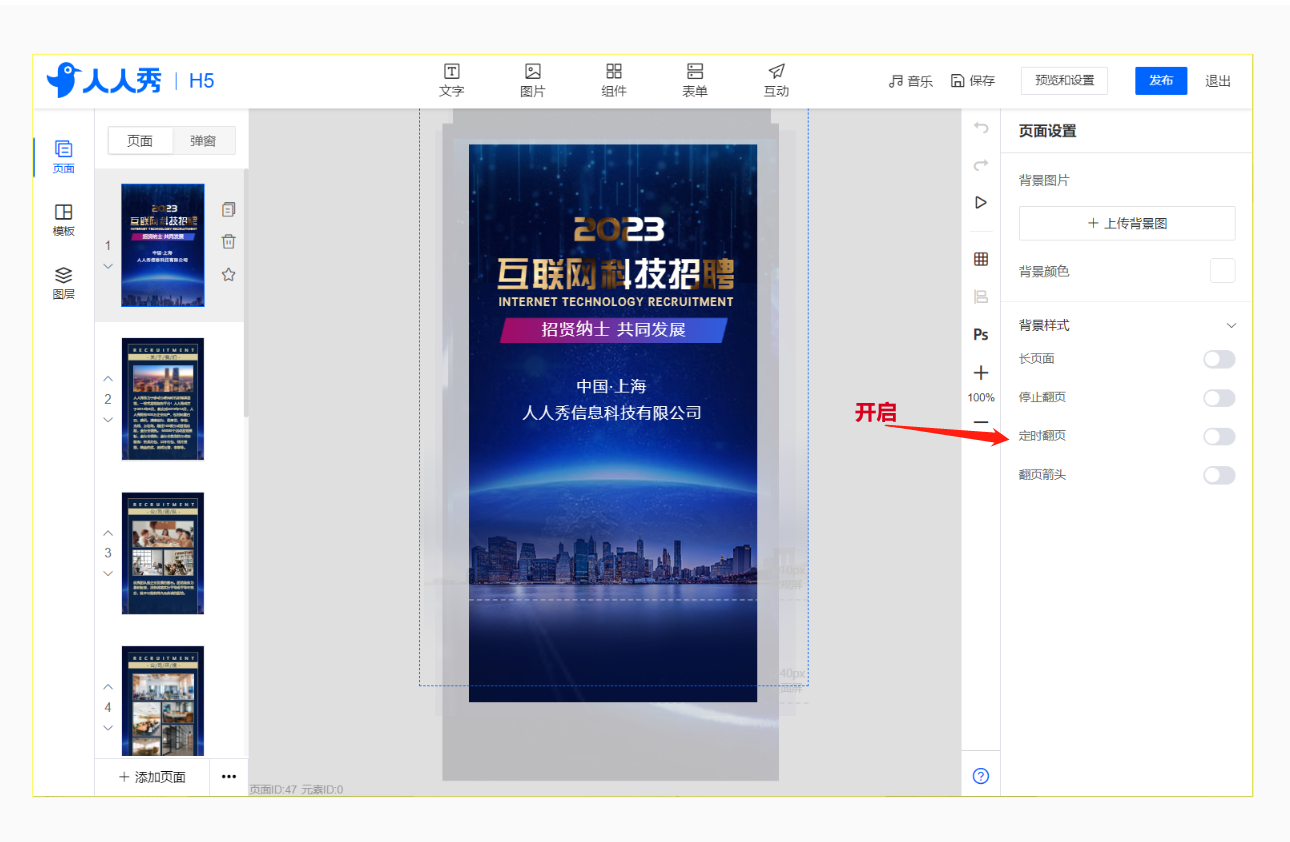
Task: Favorite page 1 with the star icon
Action: (x=228, y=274)
